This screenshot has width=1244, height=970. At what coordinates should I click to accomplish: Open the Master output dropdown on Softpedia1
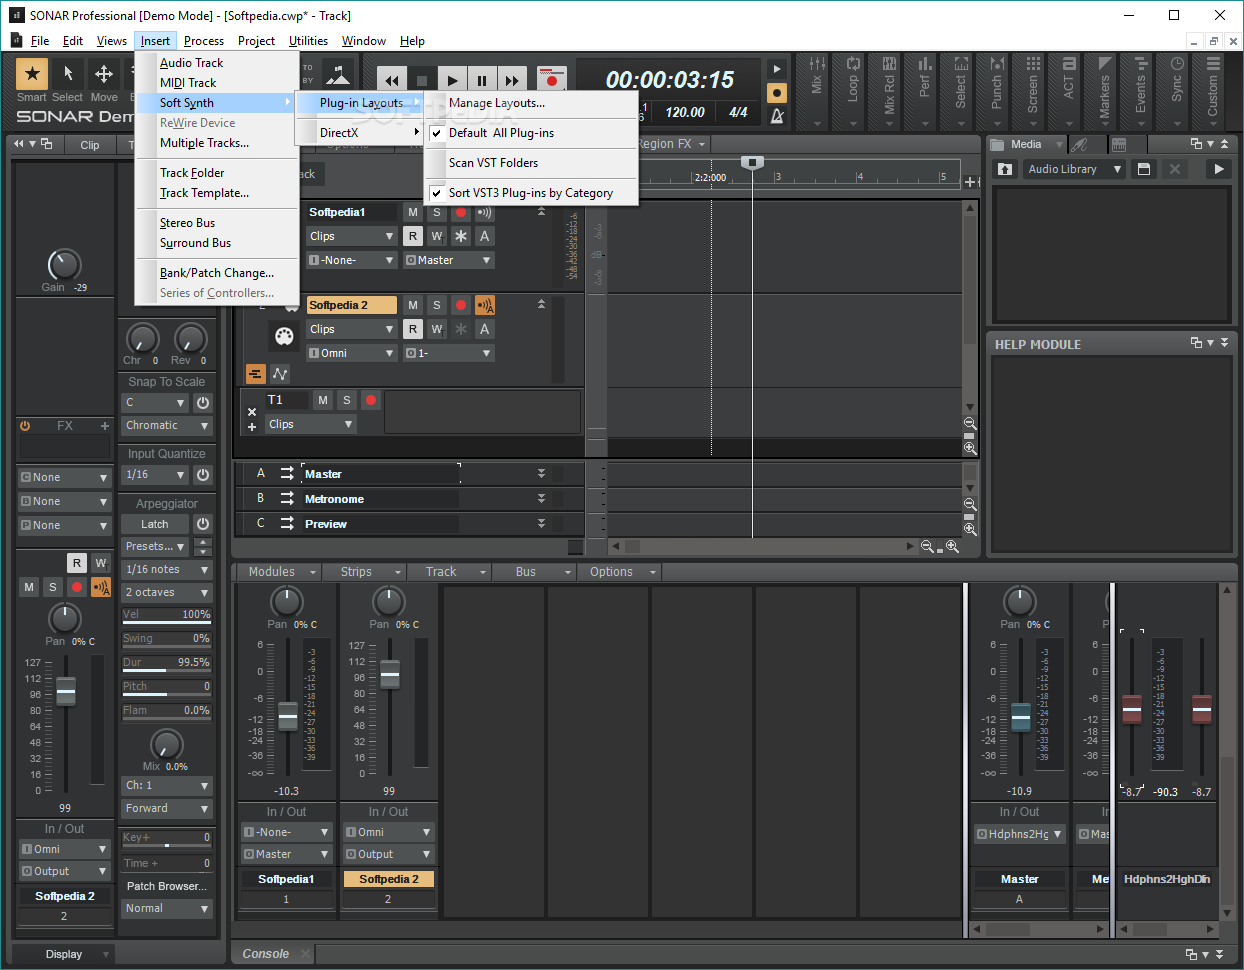click(x=449, y=260)
